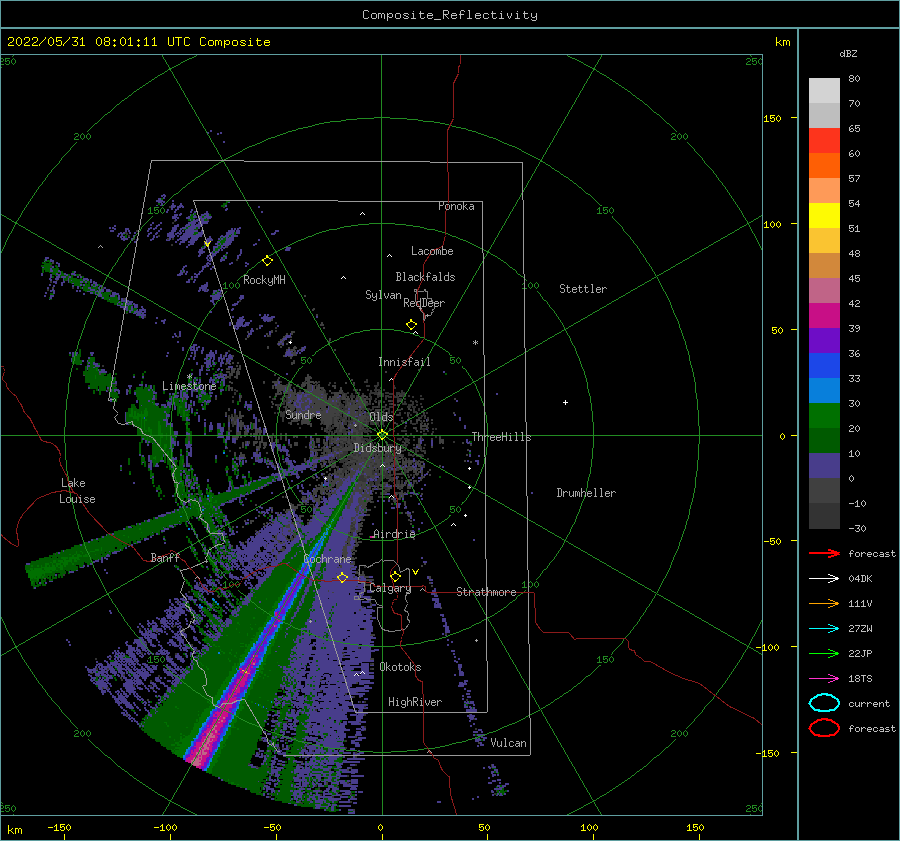The height and width of the screenshot is (841, 900).
Task: Select the magenta 18TS arrow icon
Action: tap(824, 679)
